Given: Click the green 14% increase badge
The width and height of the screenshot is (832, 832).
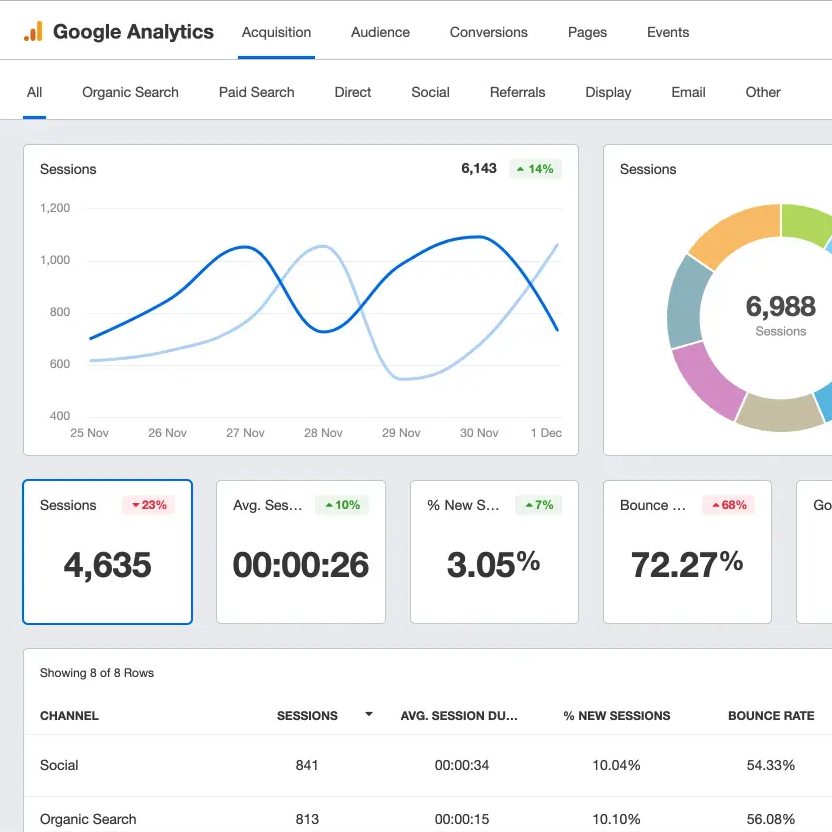Looking at the screenshot, I should point(535,169).
